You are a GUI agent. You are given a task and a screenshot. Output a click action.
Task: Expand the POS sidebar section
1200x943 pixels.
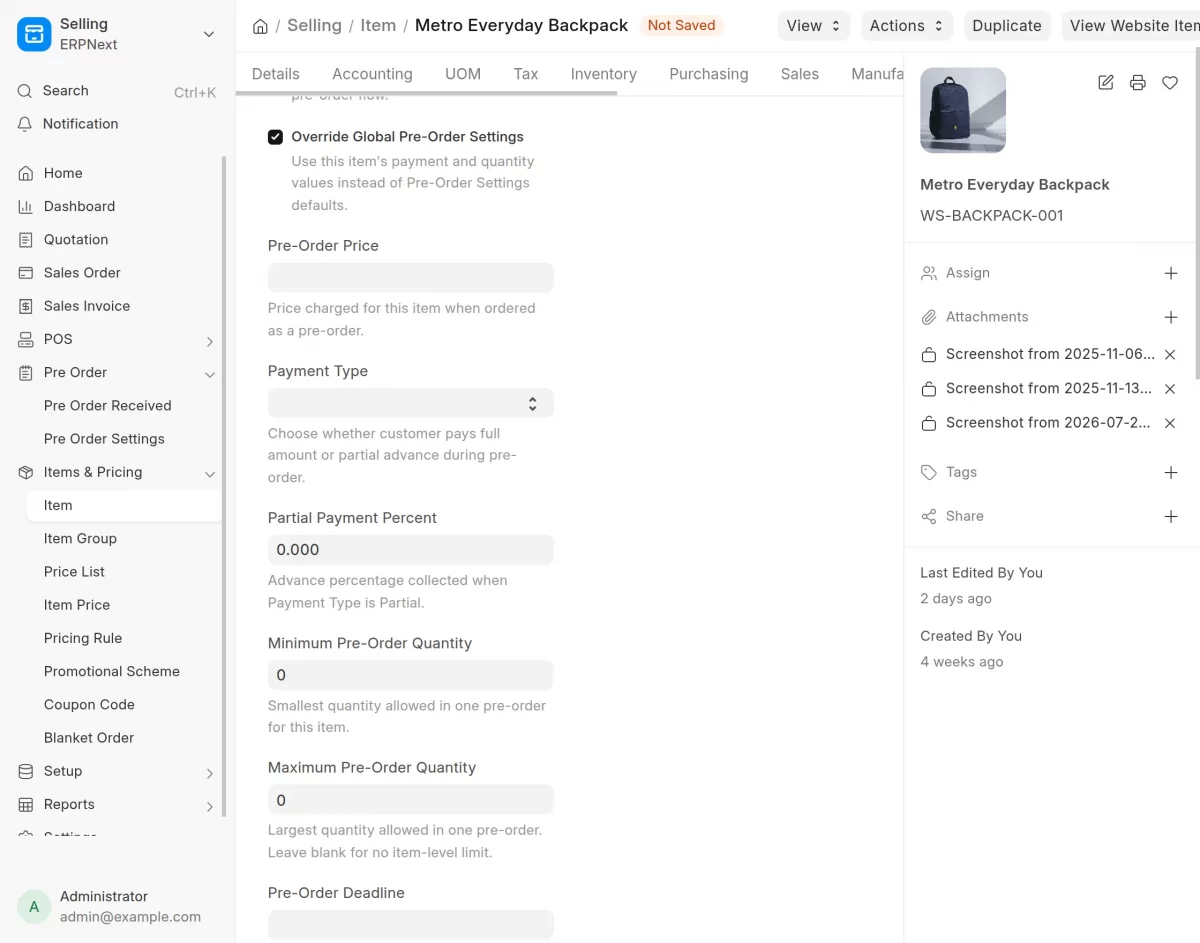210,340
